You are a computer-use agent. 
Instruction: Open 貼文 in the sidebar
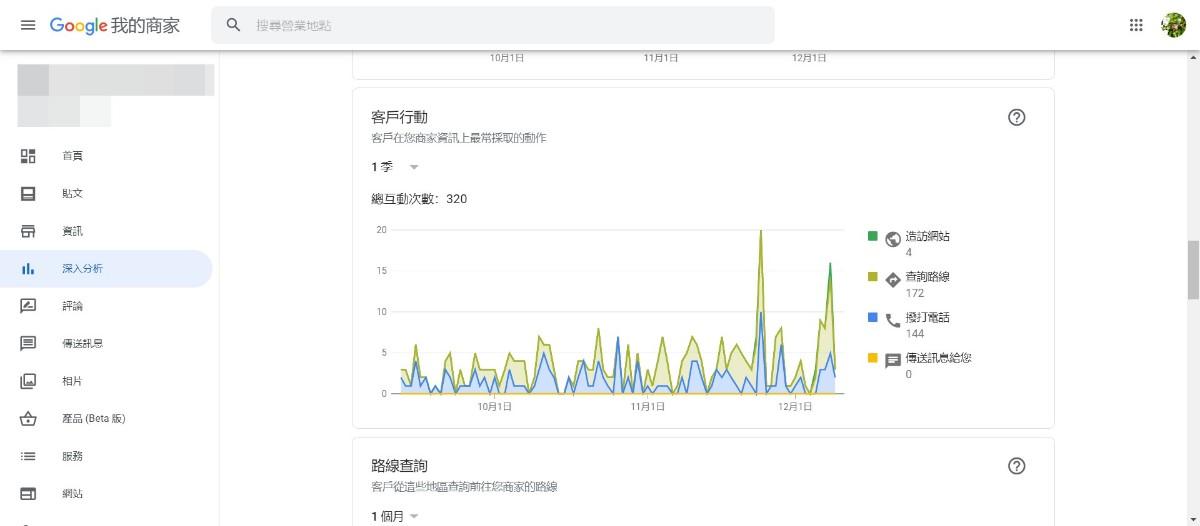coord(72,194)
